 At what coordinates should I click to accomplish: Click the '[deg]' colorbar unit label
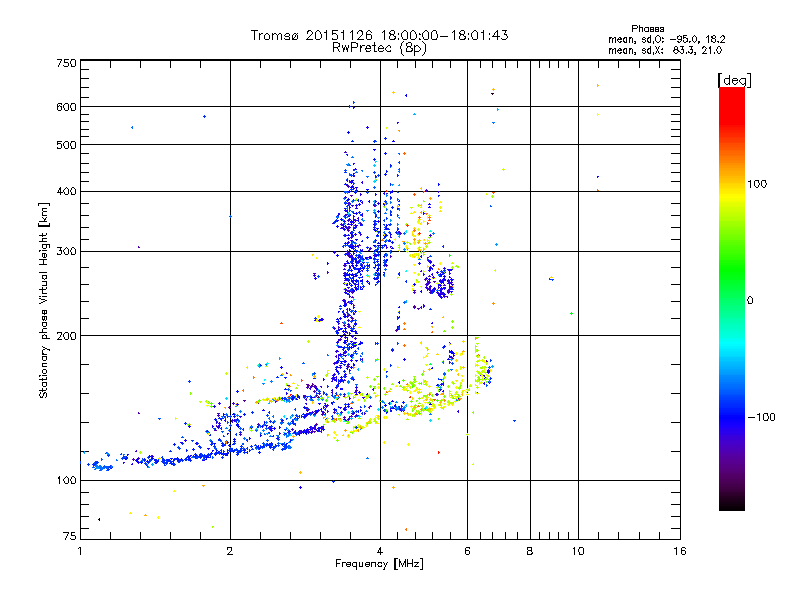(x=734, y=80)
